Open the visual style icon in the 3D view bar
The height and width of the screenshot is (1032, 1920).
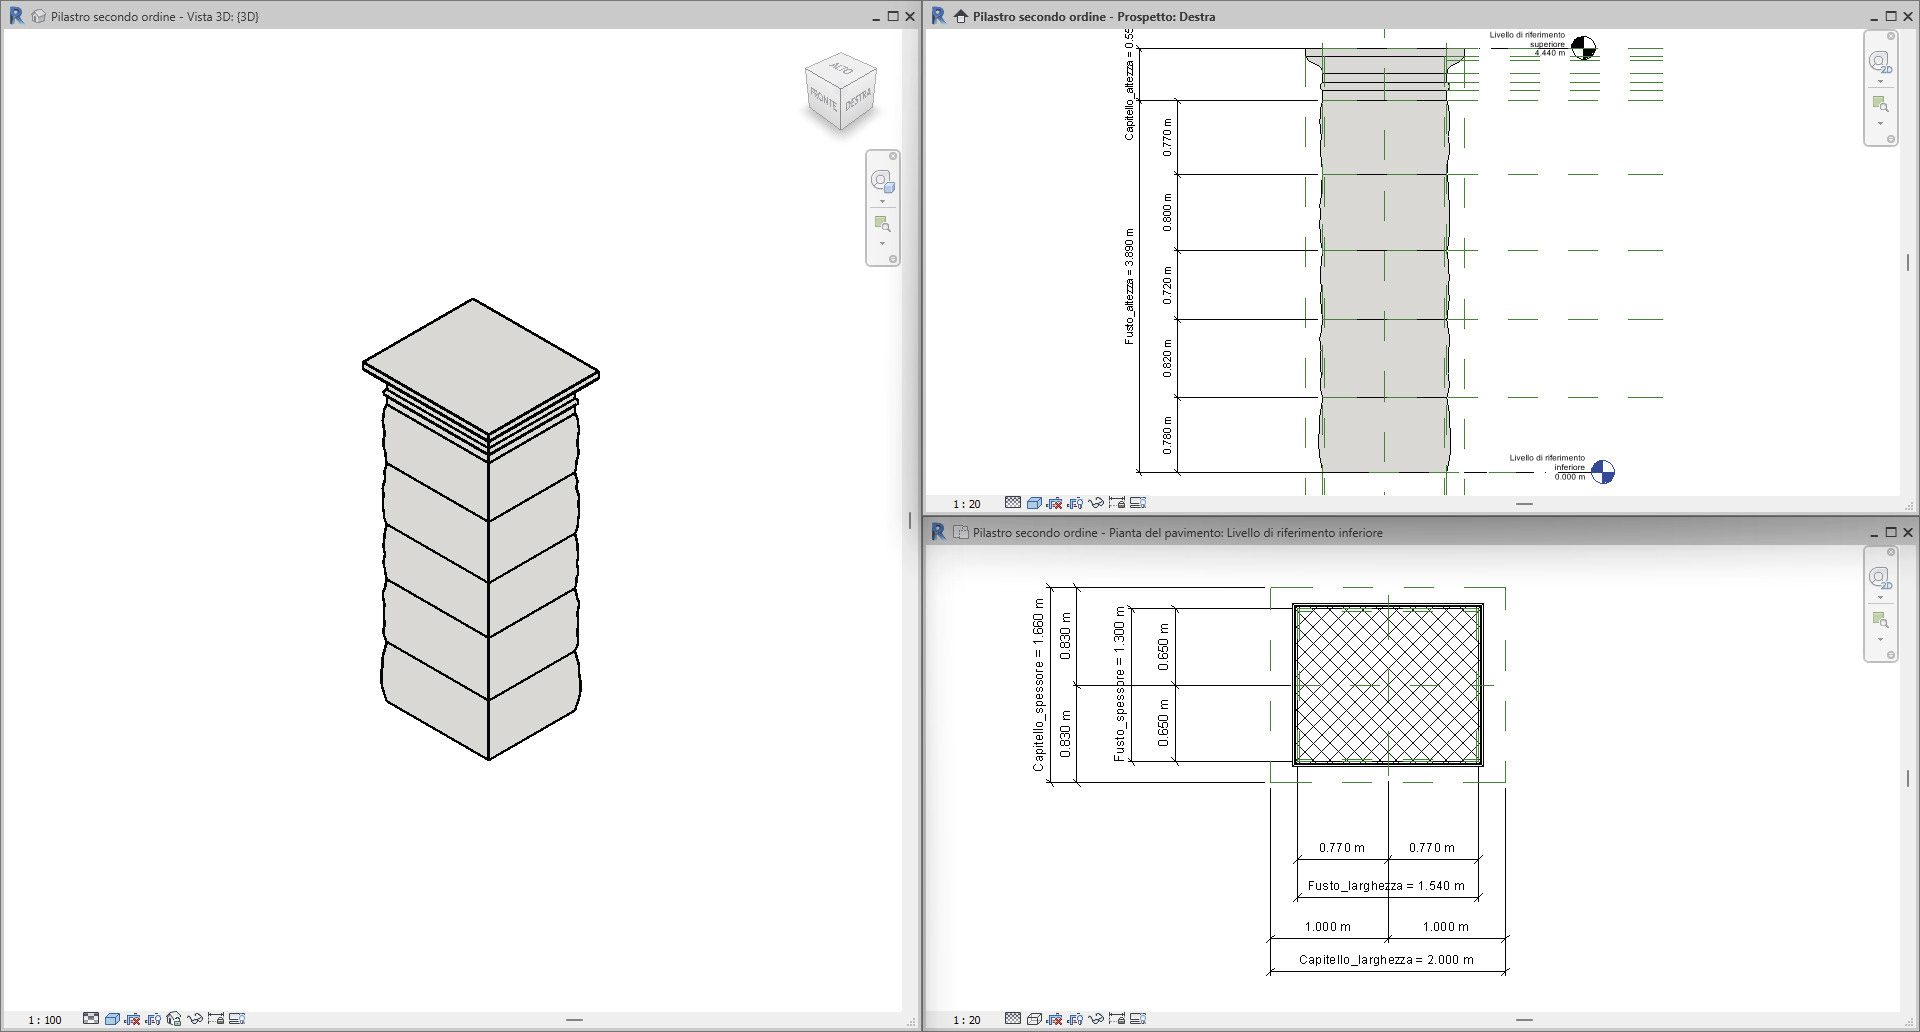(112, 1019)
